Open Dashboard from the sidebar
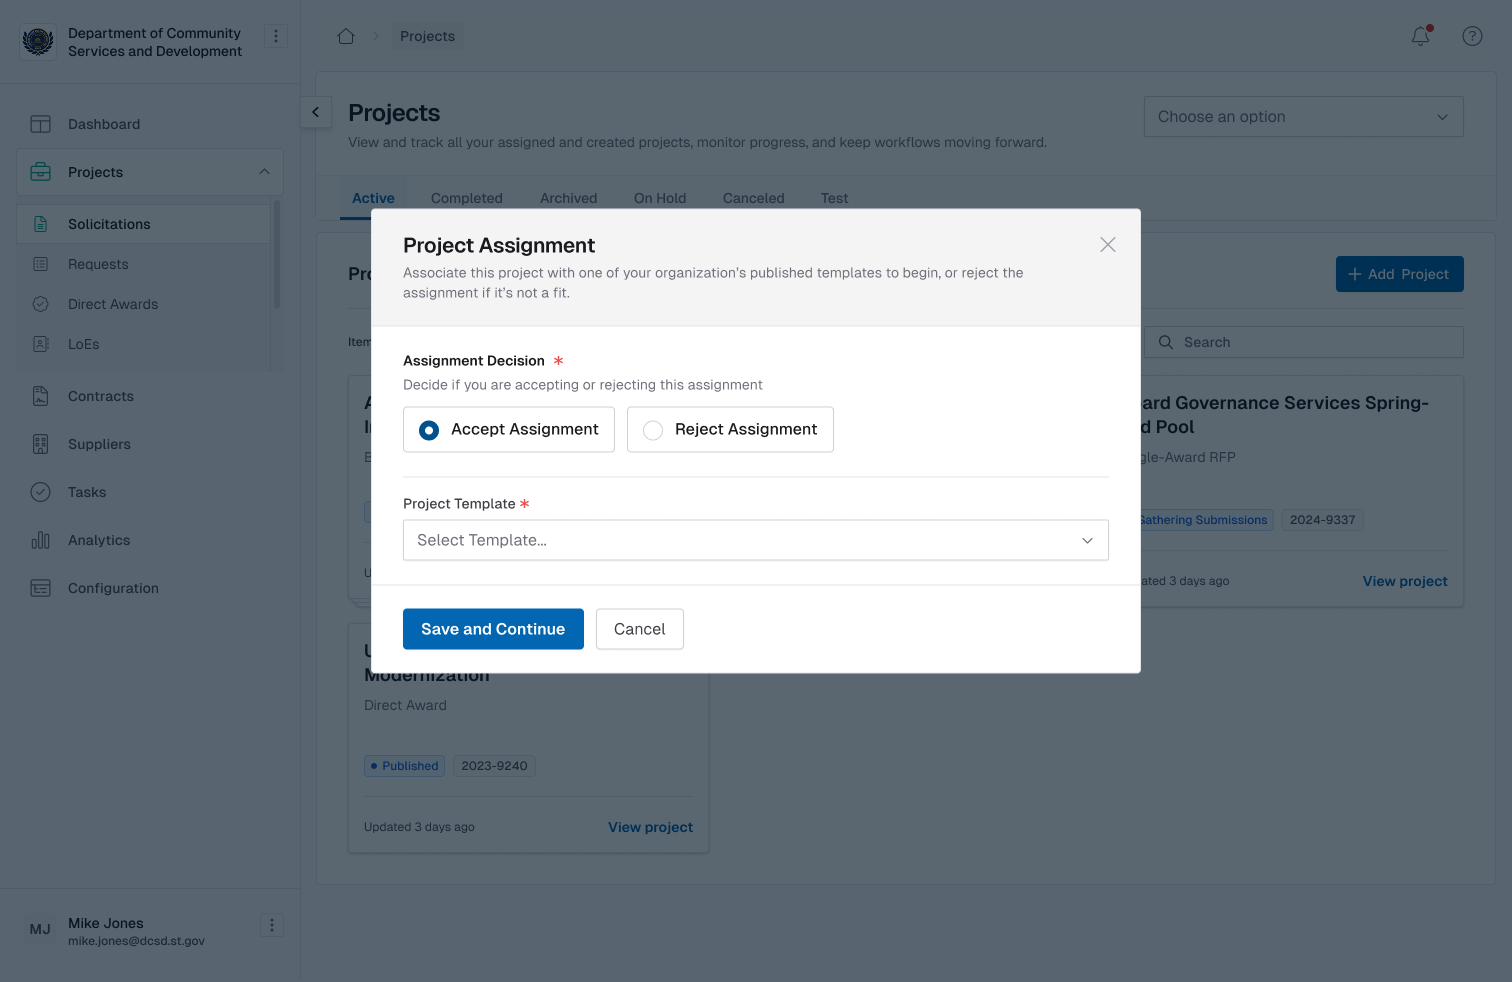 coord(104,124)
